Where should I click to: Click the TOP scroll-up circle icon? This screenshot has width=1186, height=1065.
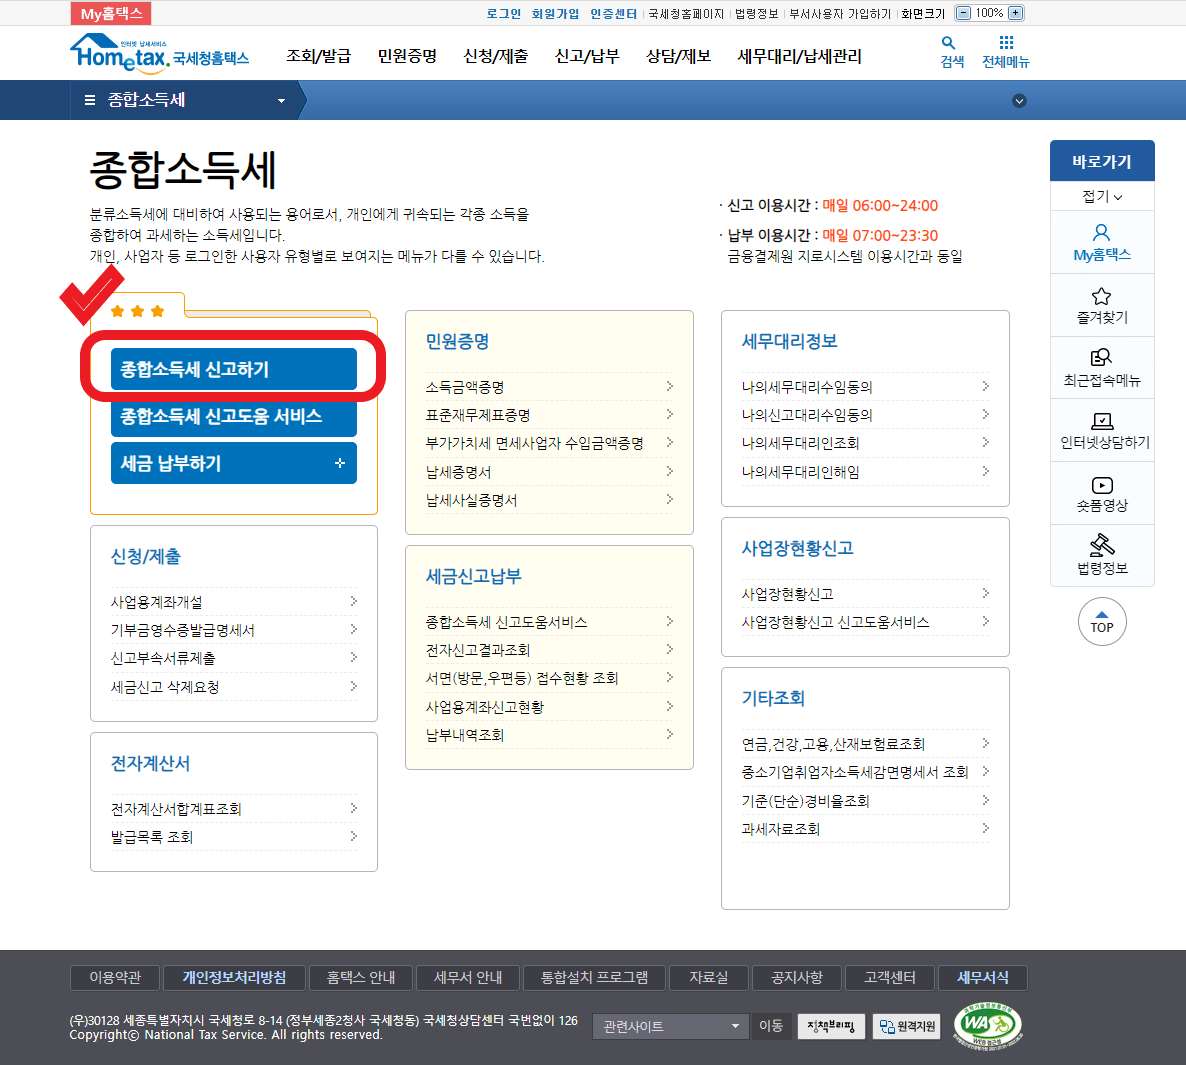click(x=1102, y=621)
